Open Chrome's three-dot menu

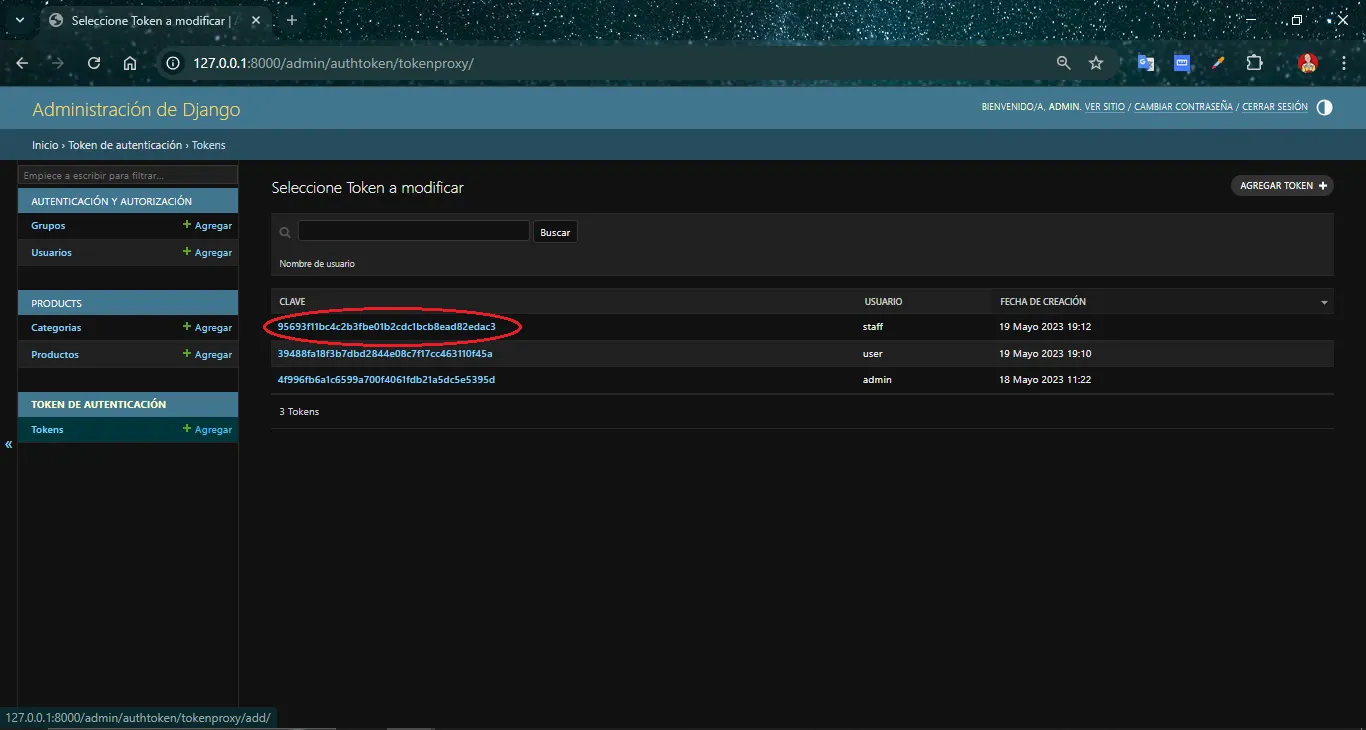[1344, 63]
